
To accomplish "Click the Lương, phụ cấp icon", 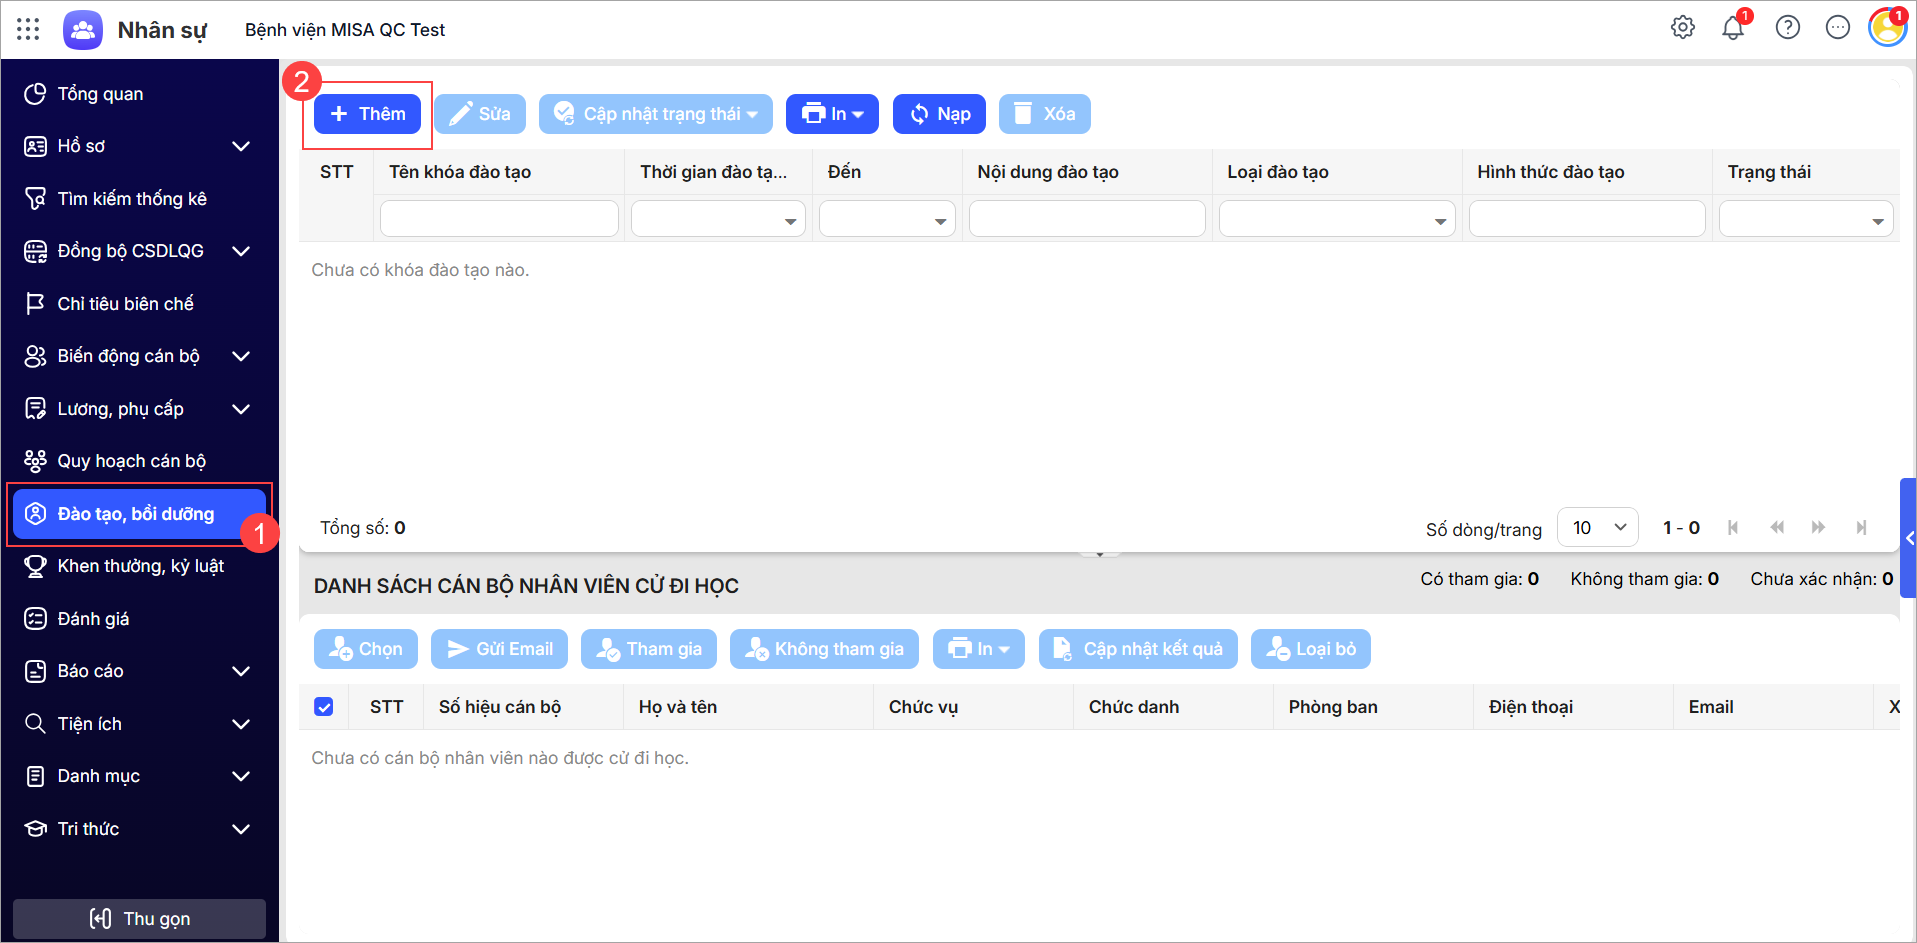I will [35, 409].
